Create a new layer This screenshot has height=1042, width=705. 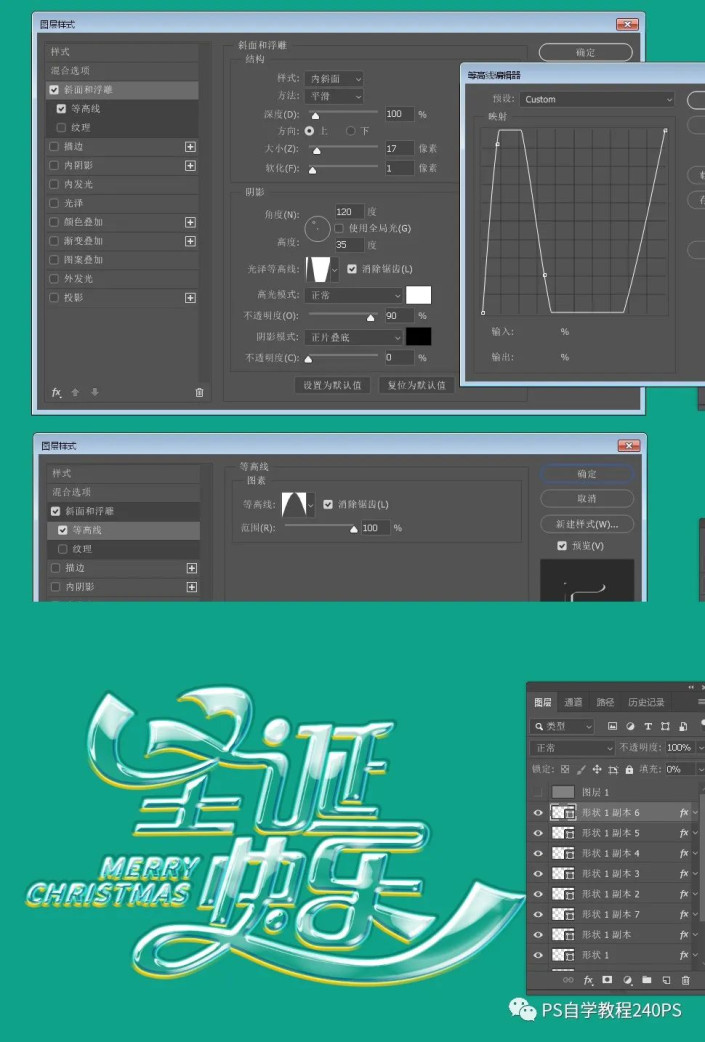666,980
